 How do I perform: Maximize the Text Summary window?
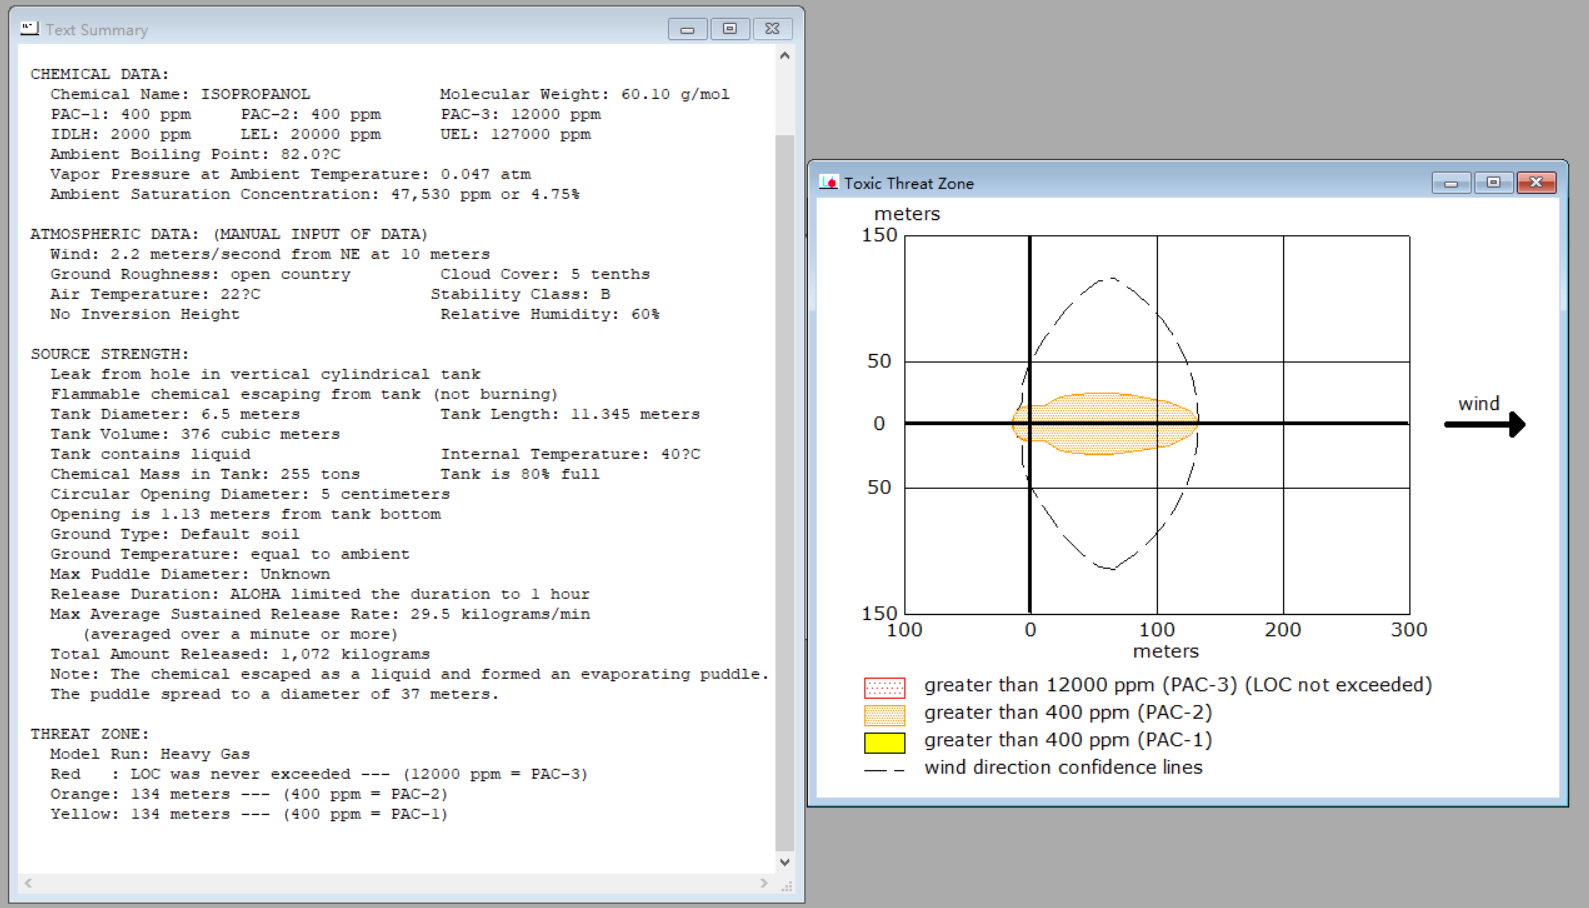click(730, 29)
